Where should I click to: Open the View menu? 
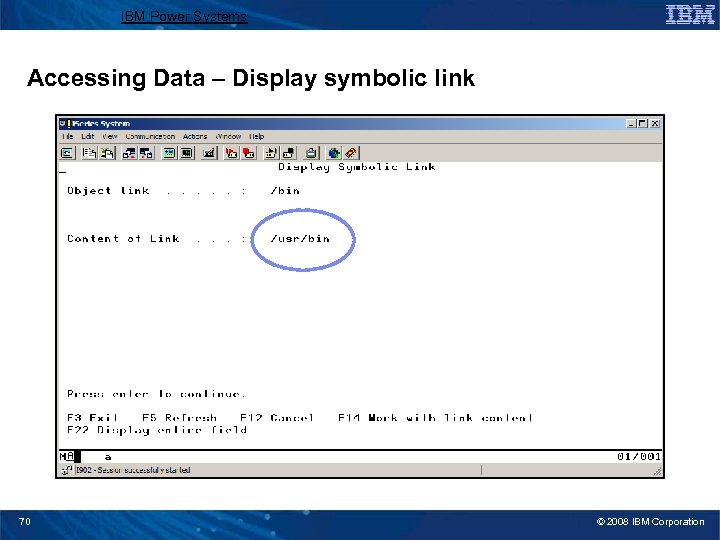(110, 136)
